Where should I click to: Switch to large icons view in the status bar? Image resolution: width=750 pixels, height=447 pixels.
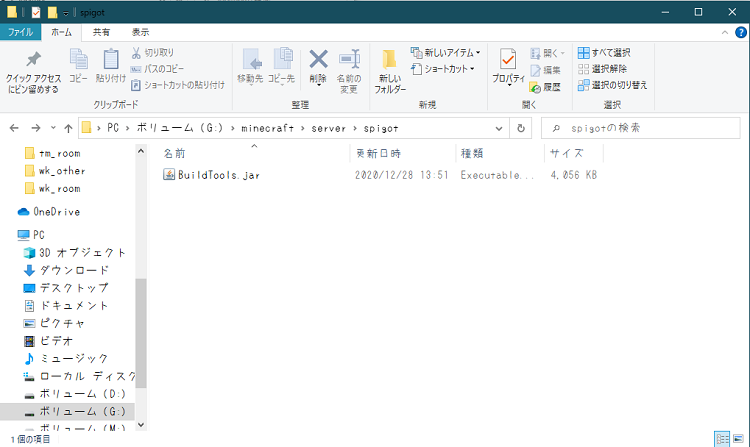(x=737, y=439)
